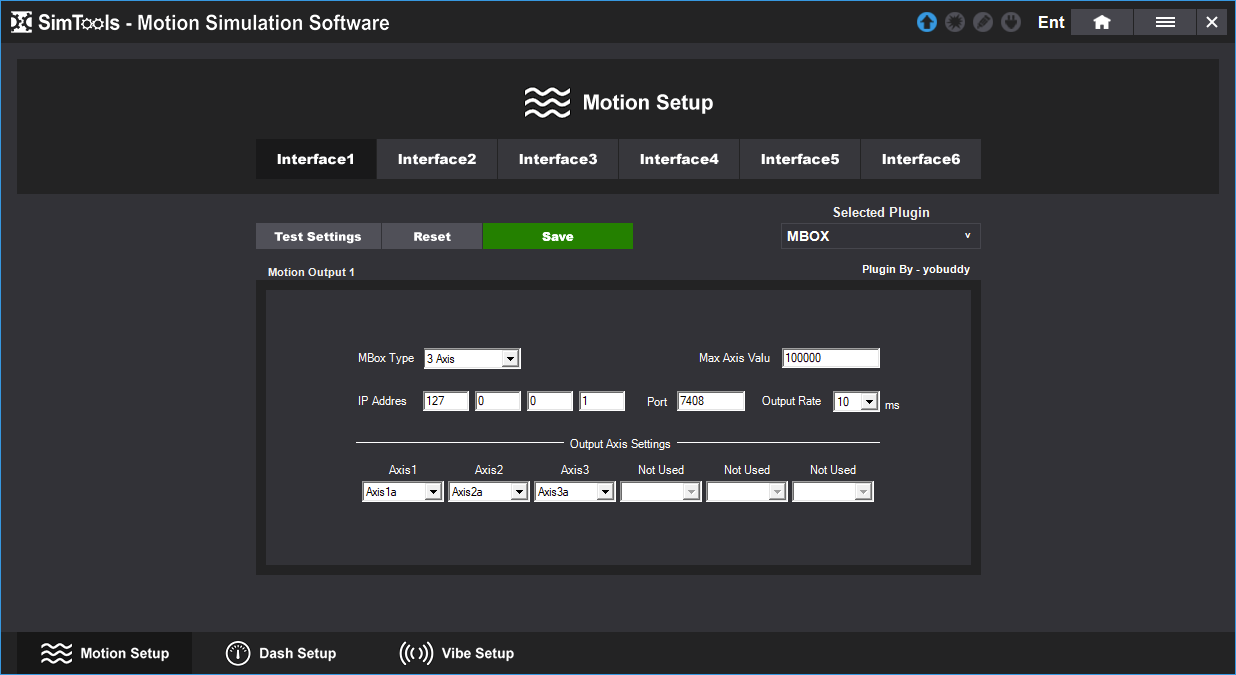1236x675 pixels.
Task: Go to the Home screen
Action: pos(1102,22)
